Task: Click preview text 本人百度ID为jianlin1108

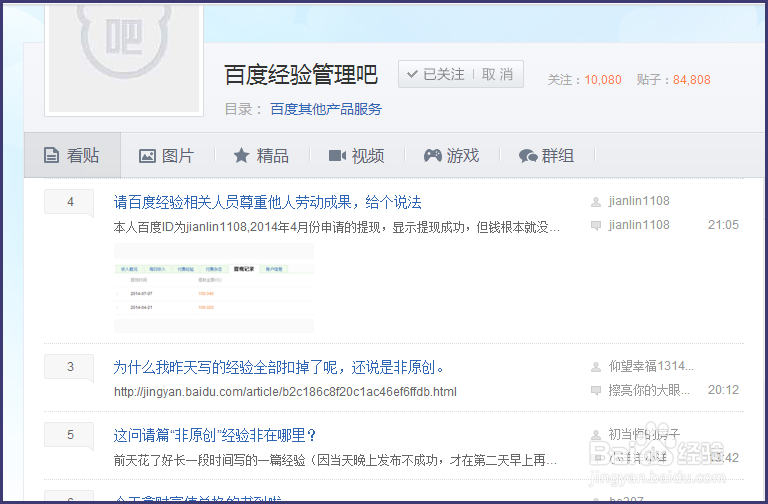Action: pos(336,227)
